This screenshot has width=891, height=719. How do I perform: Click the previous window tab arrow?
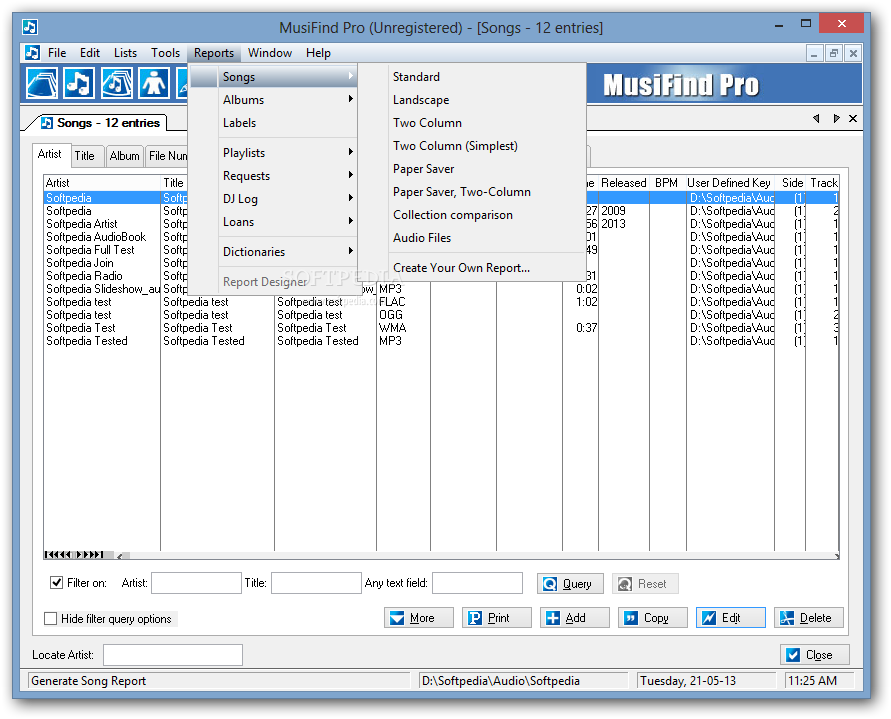tap(817, 118)
